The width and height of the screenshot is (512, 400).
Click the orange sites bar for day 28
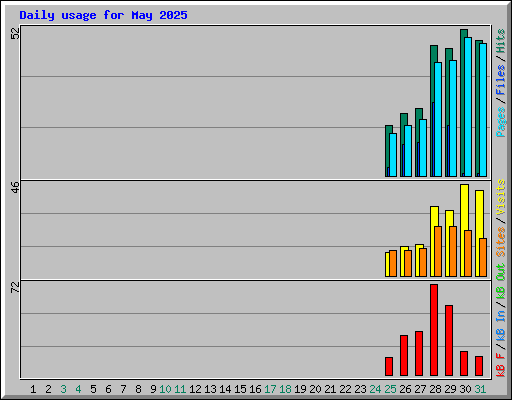438,251
